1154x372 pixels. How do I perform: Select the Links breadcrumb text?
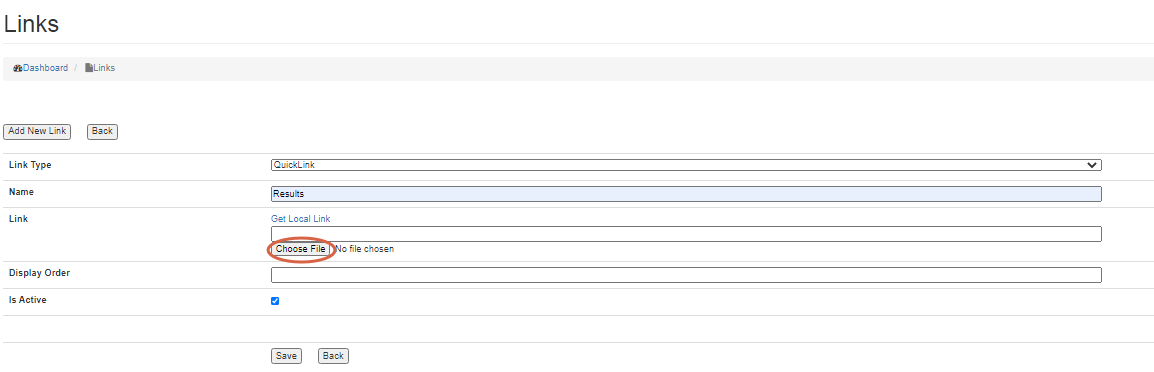click(104, 68)
